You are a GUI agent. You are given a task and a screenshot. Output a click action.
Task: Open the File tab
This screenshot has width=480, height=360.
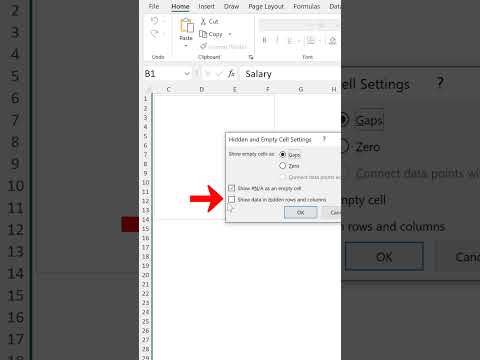[154, 6]
